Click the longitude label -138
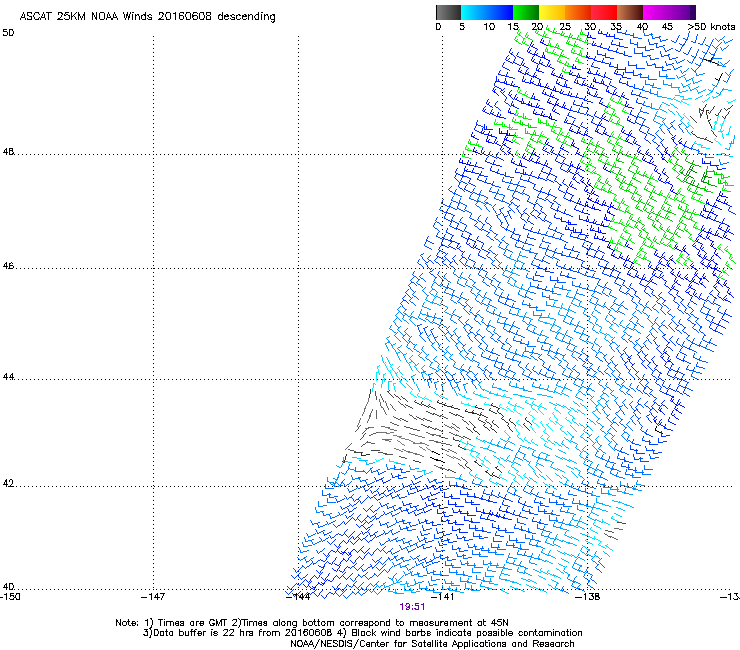Image resolution: width=740 pixels, height=650 pixels. tap(588, 597)
